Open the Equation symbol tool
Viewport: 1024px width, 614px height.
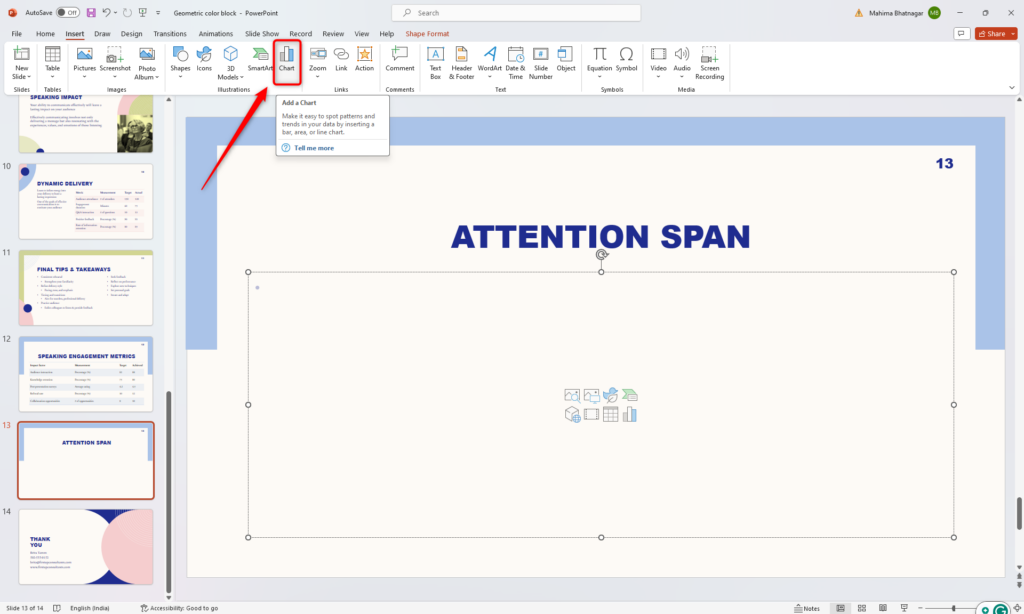(599, 58)
